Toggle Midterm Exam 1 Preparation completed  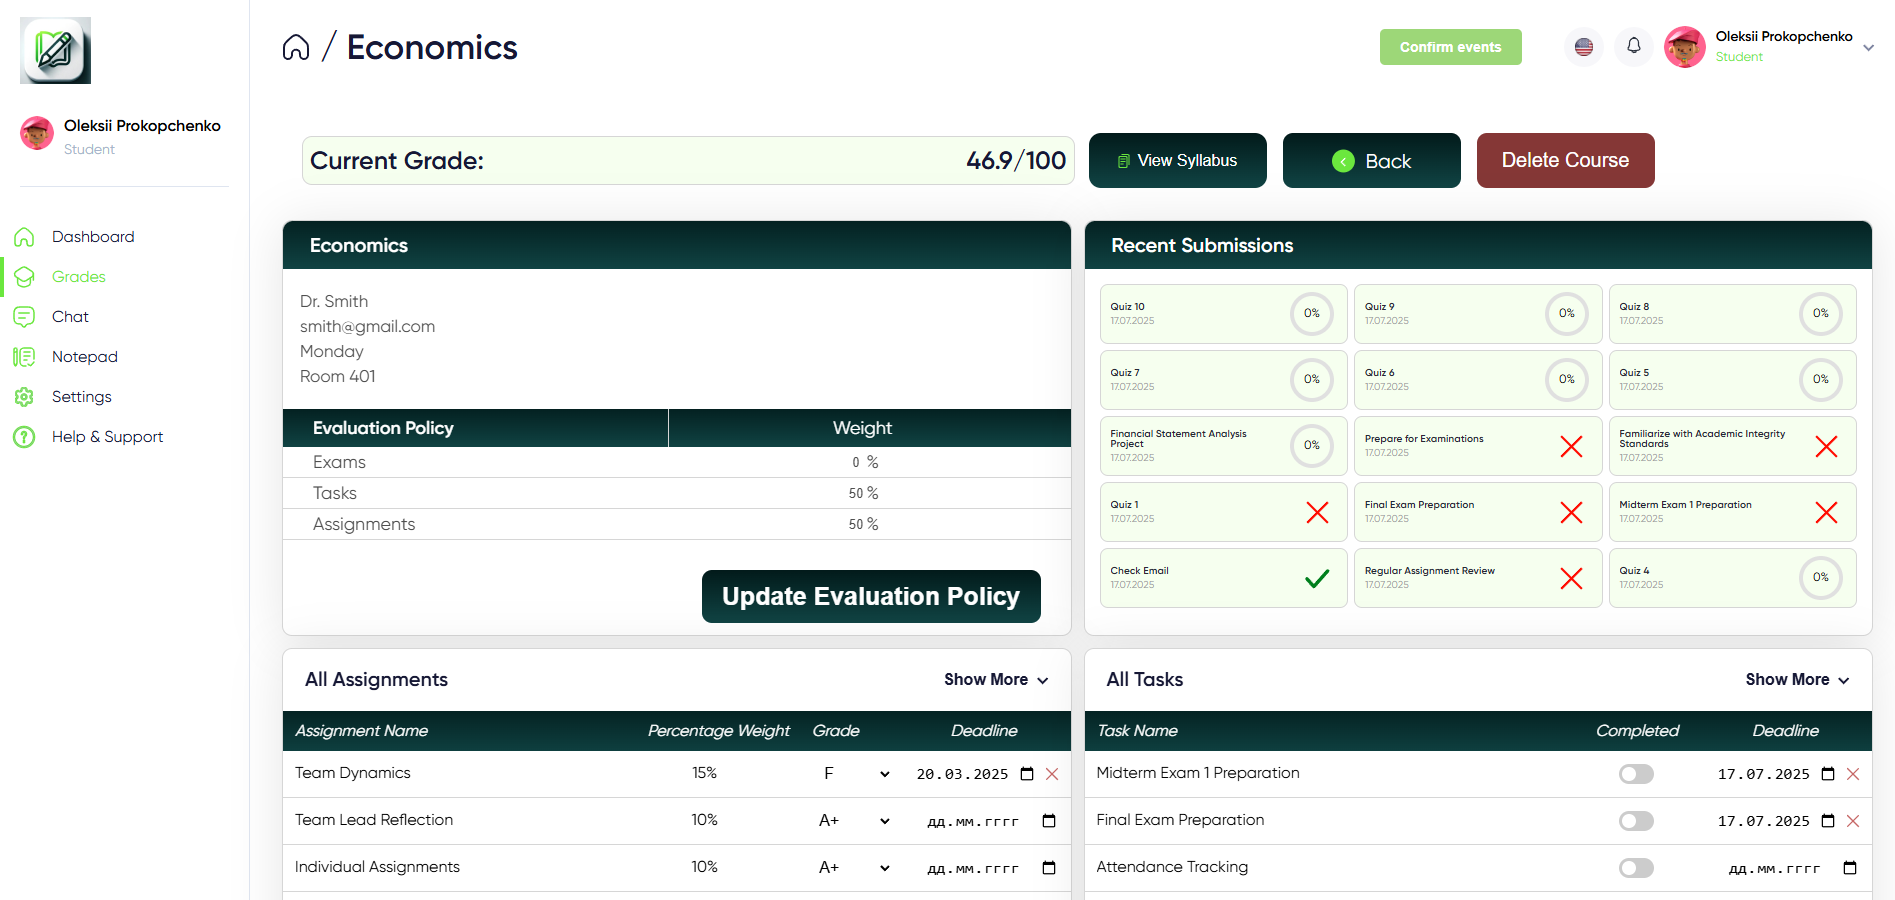[x=1636, y=774]
